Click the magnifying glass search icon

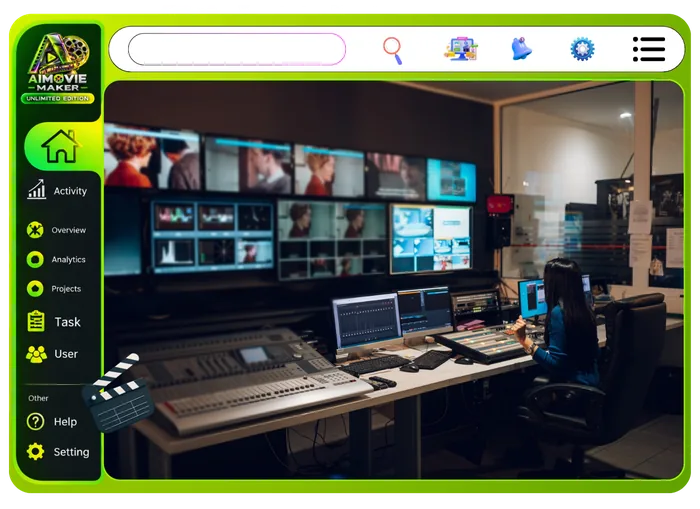click(x=393, y=50)
